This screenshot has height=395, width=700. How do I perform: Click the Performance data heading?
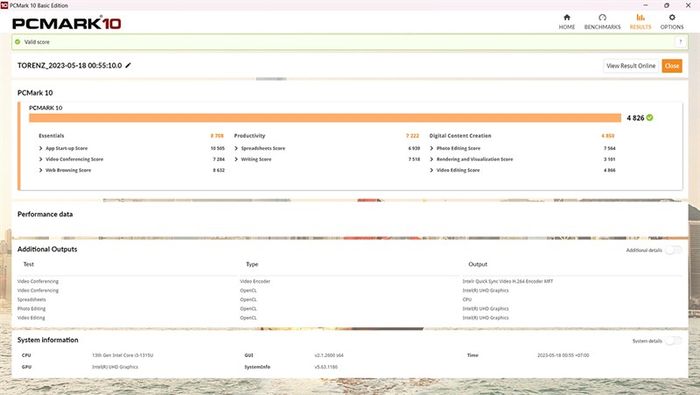point(45,214)
